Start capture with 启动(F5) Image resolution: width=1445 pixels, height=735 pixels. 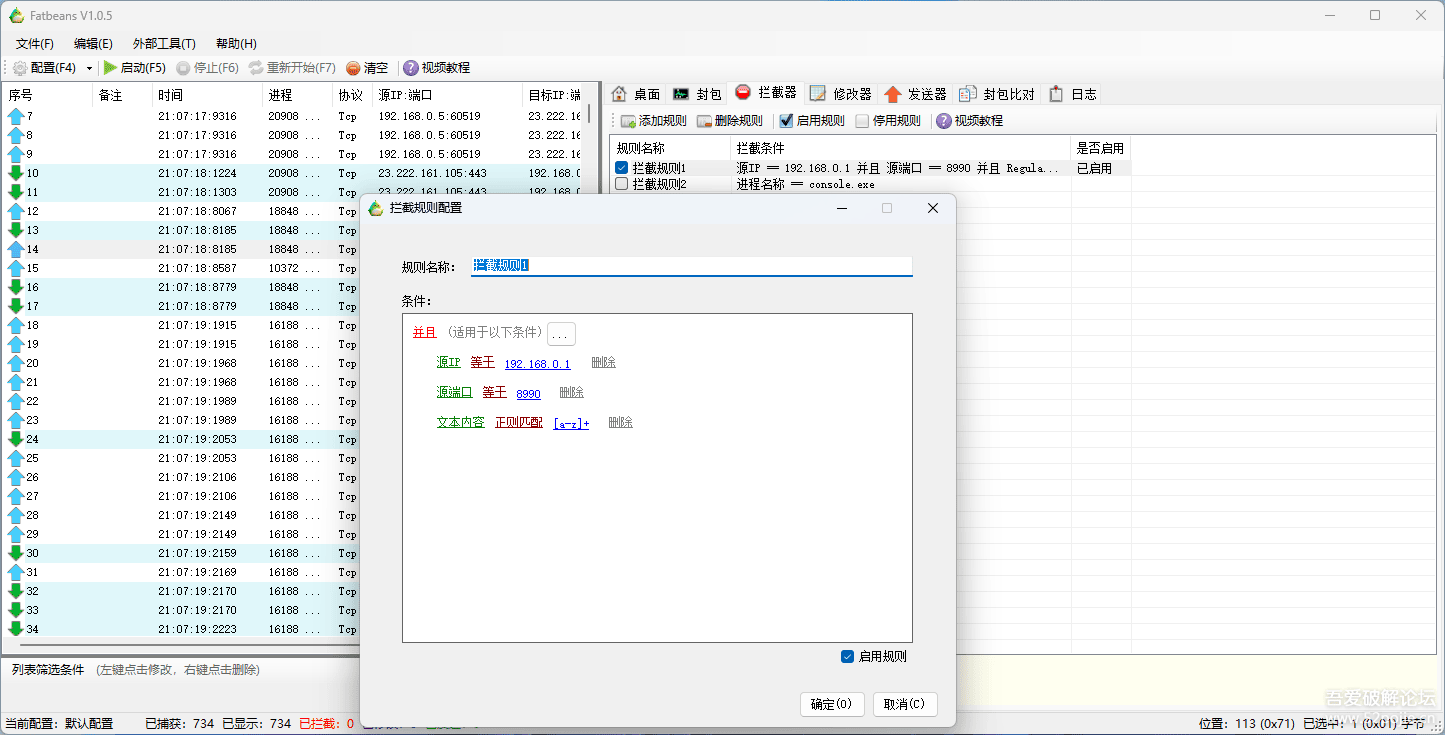pyautogui.click(x=135, y=68)
